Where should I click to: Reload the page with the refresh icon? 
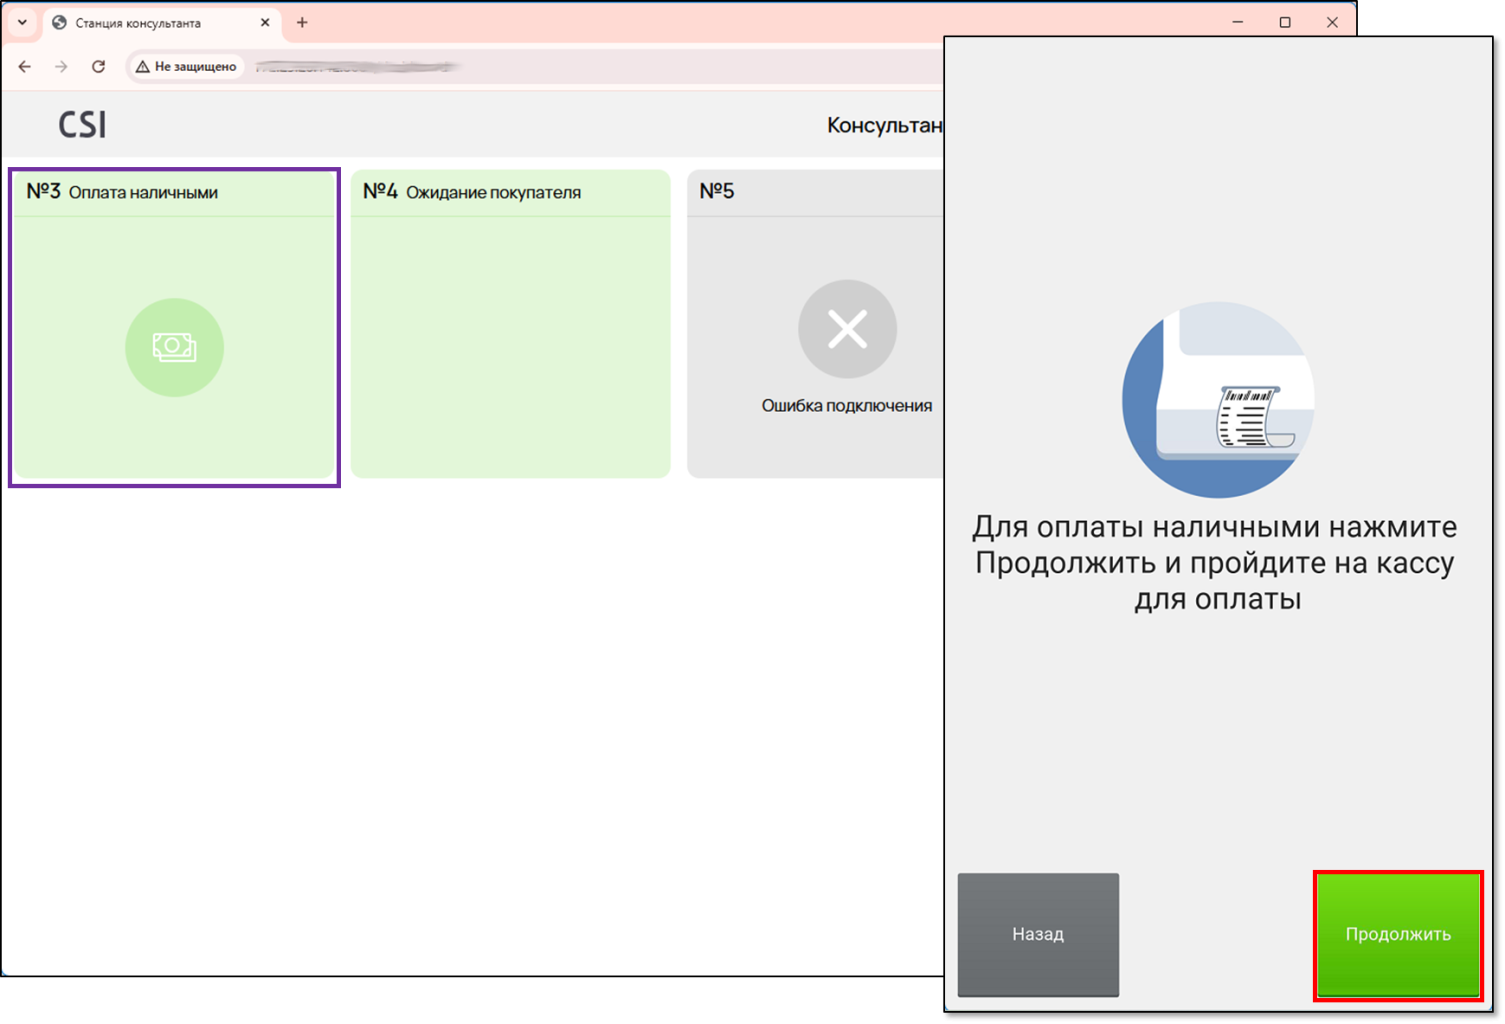point(98,66)
